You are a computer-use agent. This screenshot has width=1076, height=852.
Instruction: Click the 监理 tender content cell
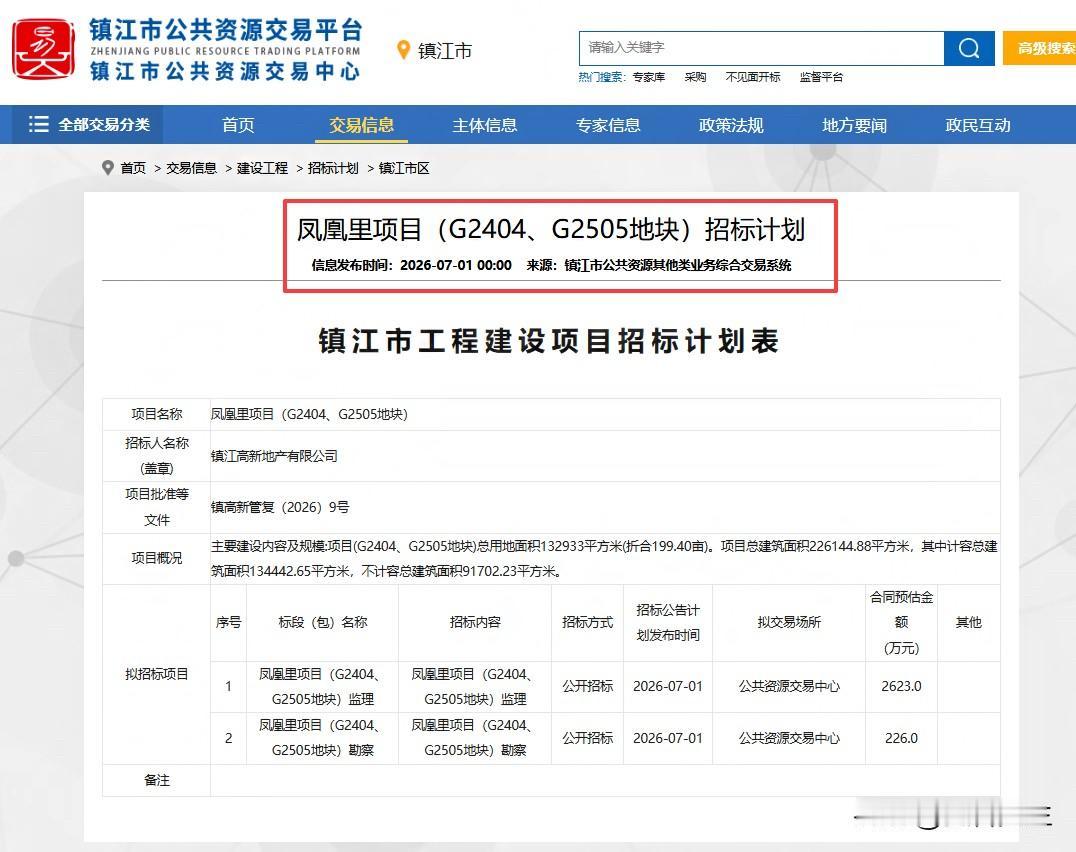[x=475, y=687]
